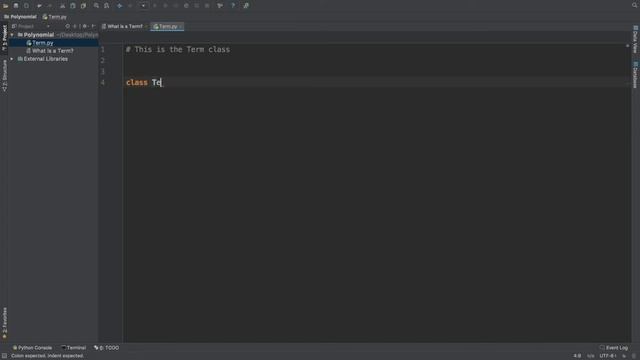Open the UTF-8 encoding selector

pos(608,356)
